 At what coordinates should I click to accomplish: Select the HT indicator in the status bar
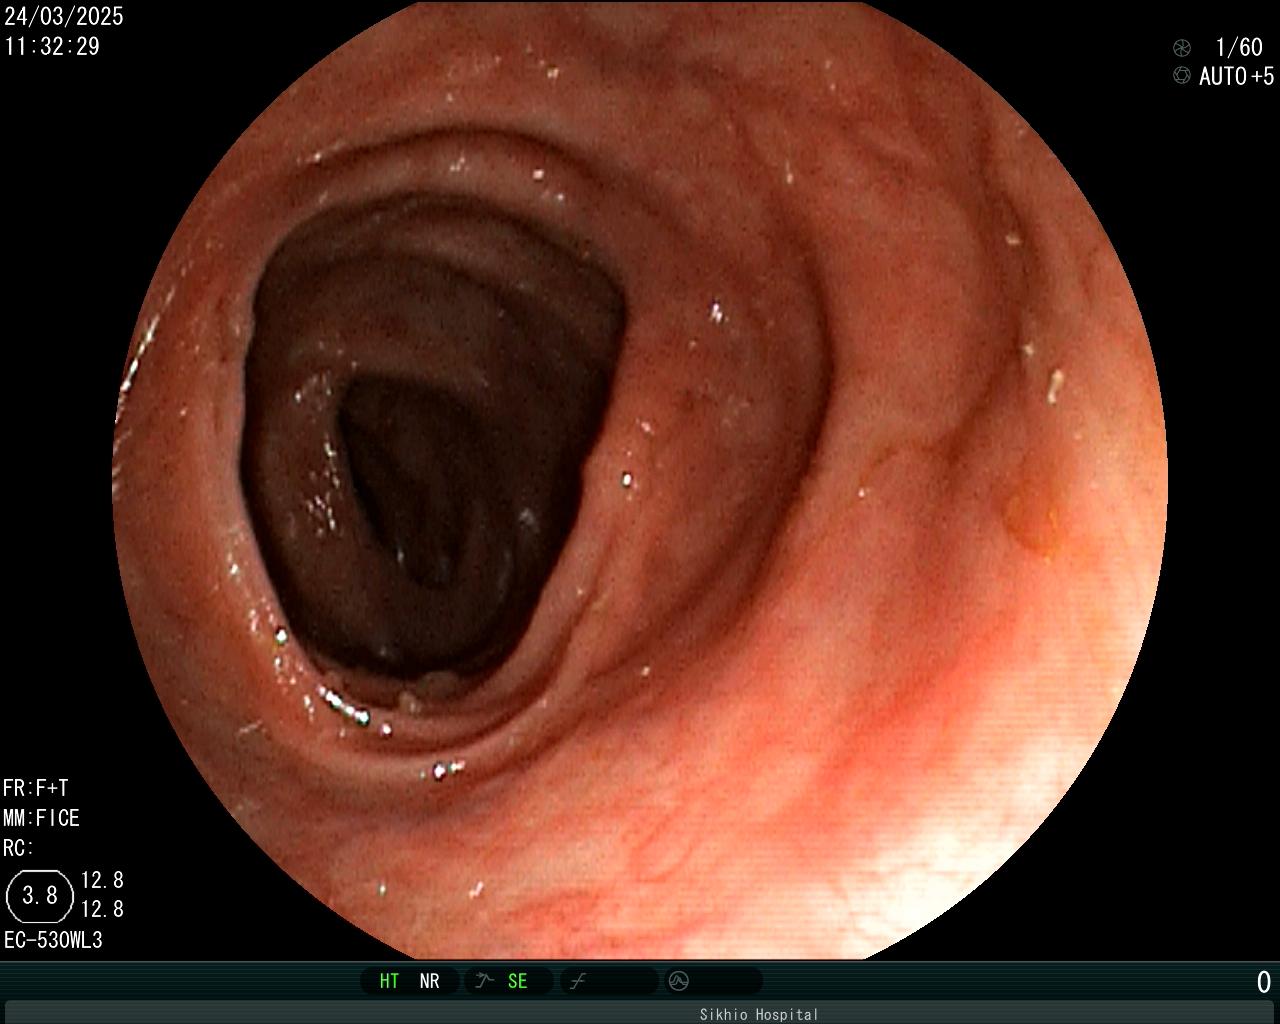[389, 981]
